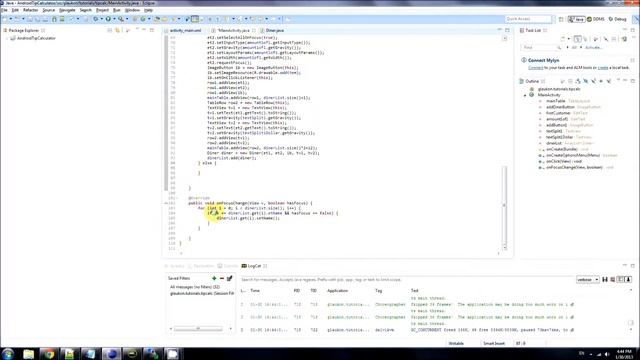
Task: Click the New file toolbar icon
Action: click(5, 19)
